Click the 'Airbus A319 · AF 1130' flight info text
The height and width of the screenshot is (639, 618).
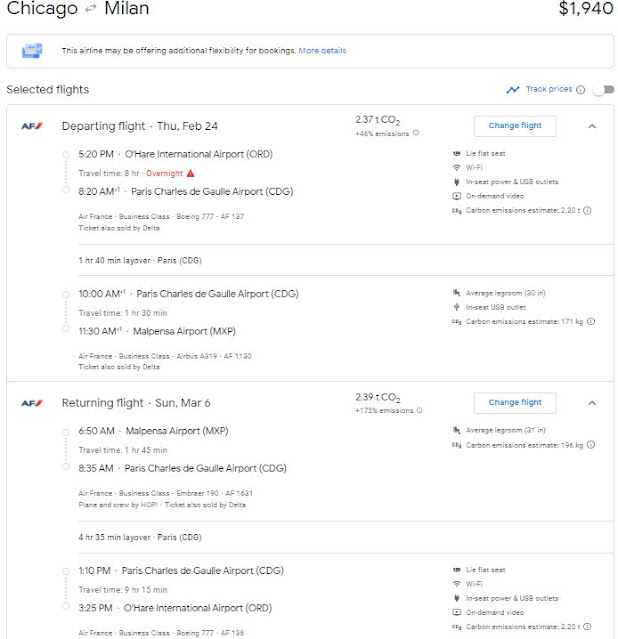(214, 356)
